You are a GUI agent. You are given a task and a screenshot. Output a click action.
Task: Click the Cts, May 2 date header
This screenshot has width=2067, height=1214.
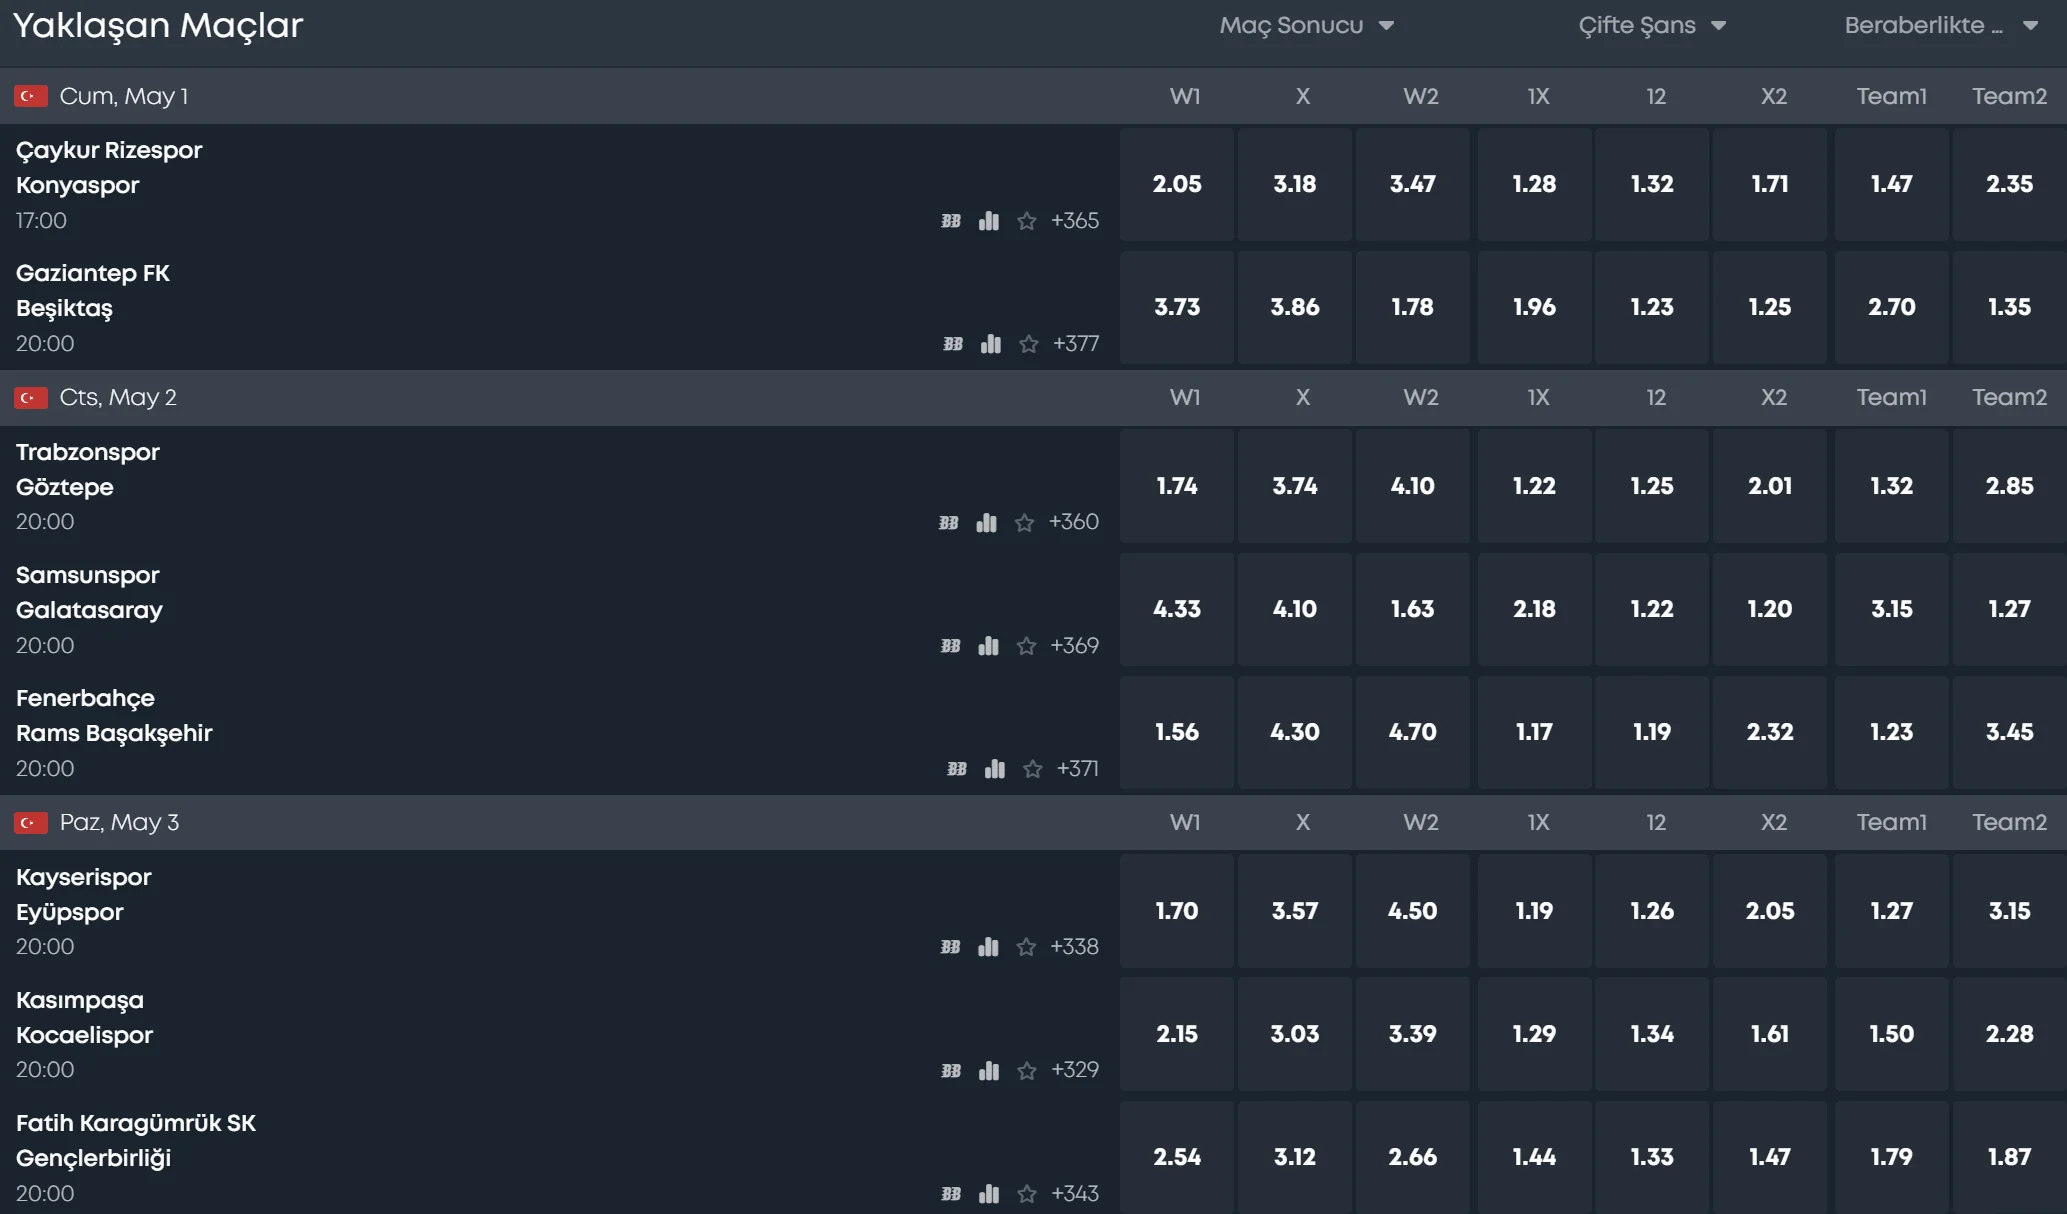tap(118, 398)
